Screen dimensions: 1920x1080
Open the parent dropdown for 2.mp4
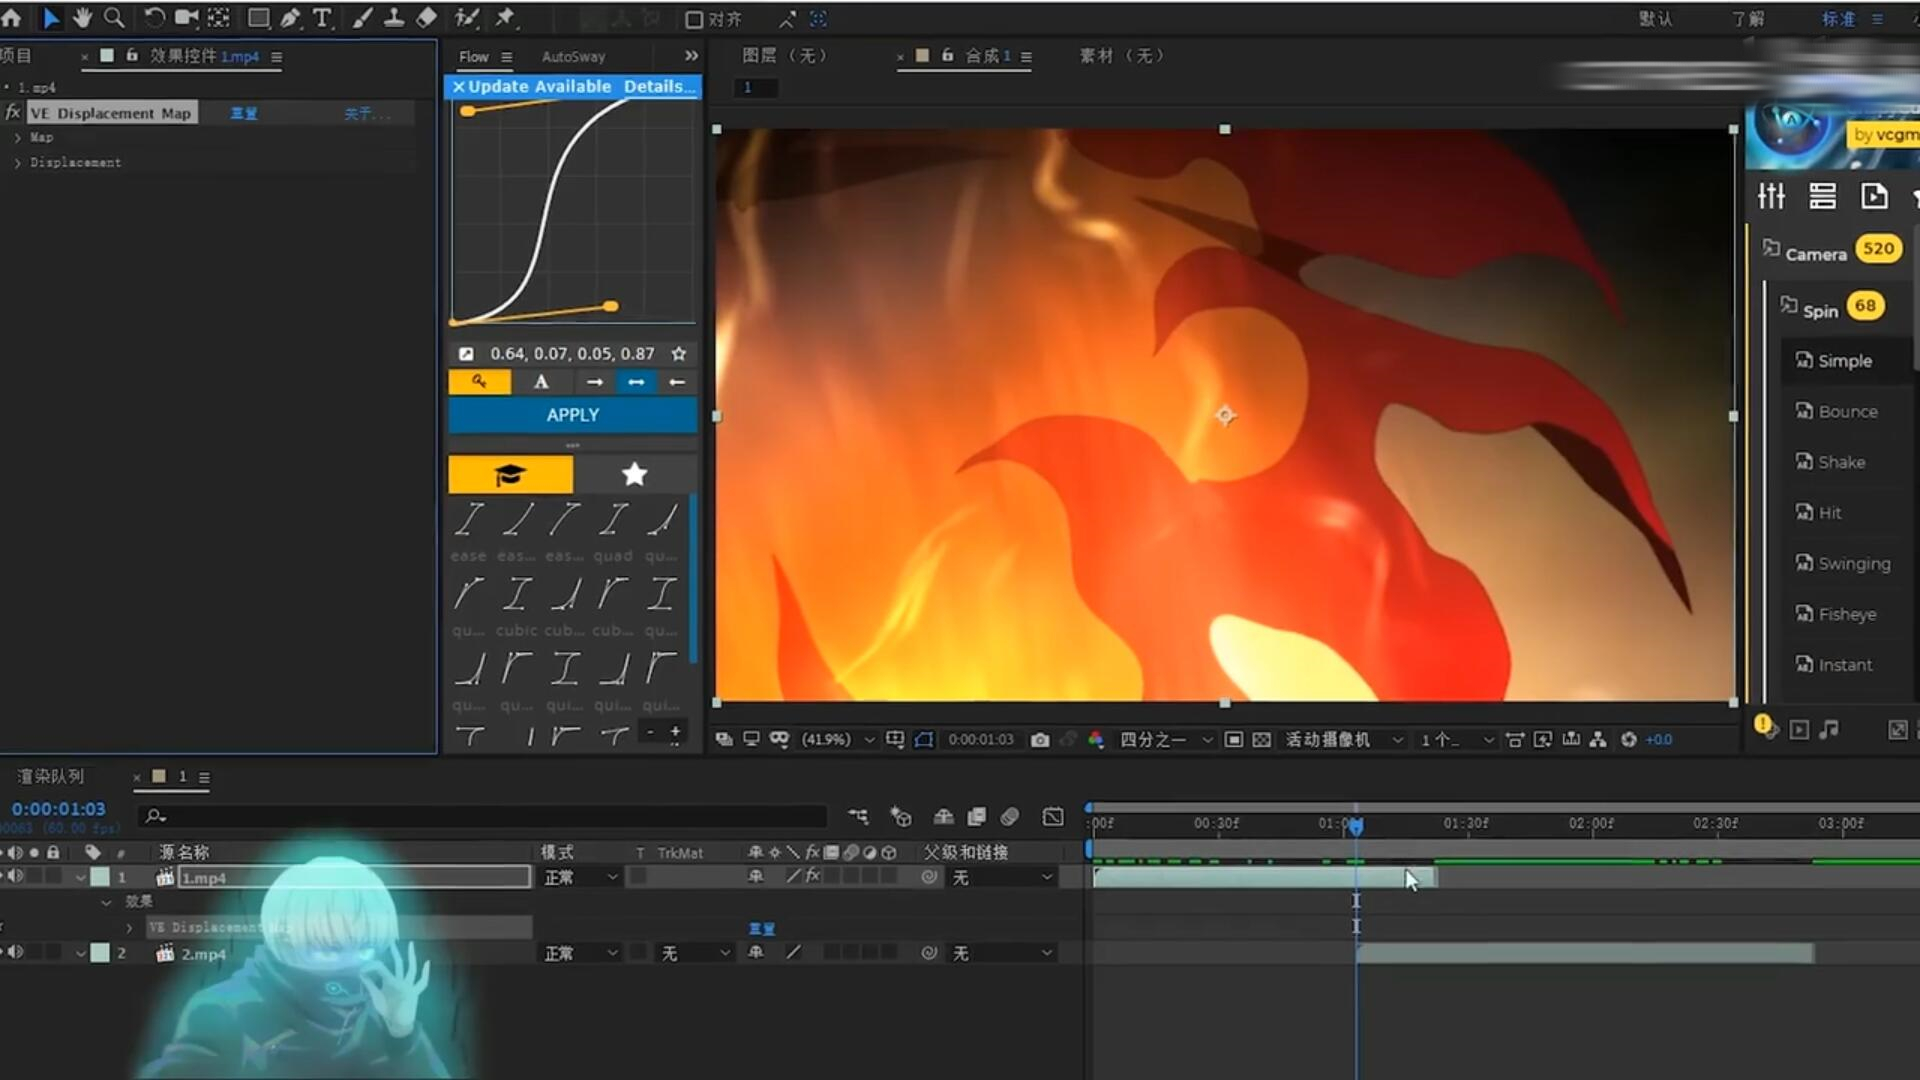click(x=1001, y=953)
